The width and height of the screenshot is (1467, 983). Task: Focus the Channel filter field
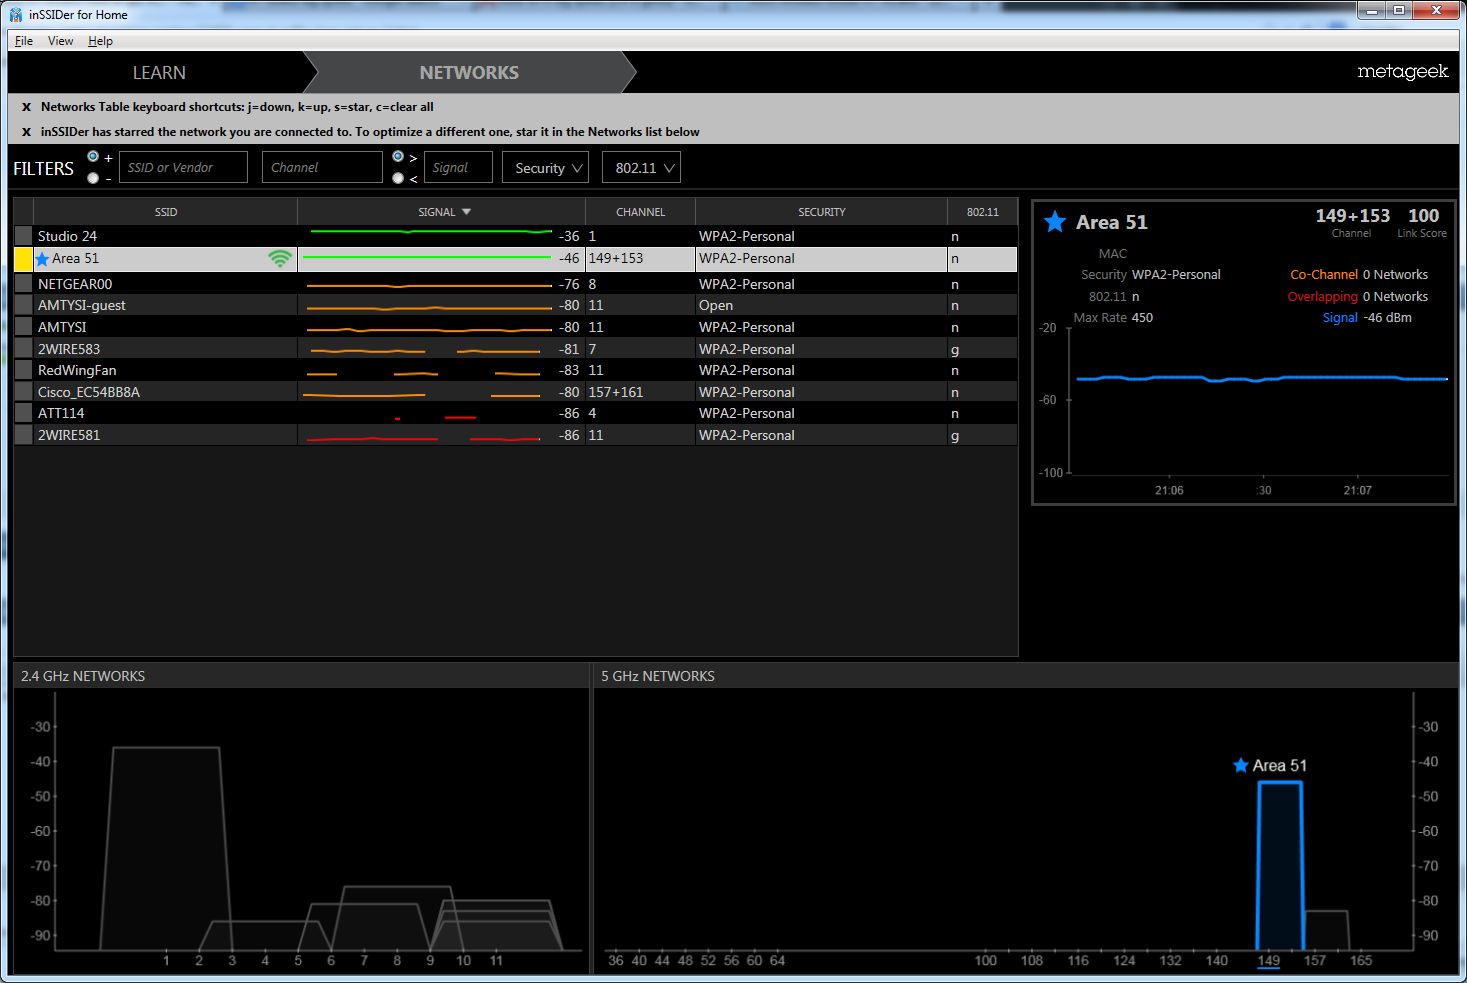tap(322, 168)
